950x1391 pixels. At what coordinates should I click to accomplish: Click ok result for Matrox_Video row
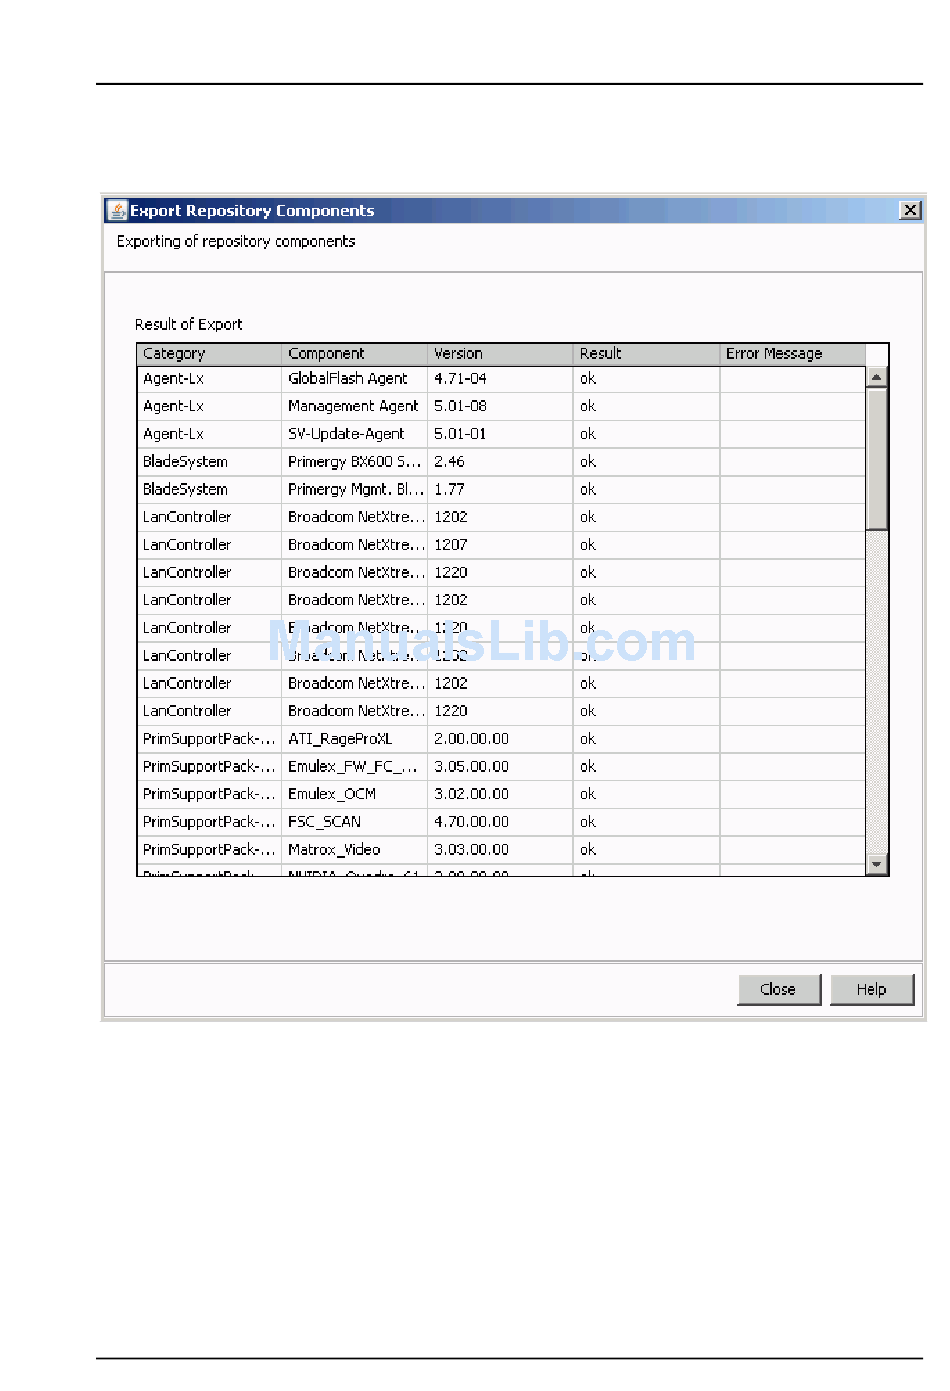[x=646, y=850]
